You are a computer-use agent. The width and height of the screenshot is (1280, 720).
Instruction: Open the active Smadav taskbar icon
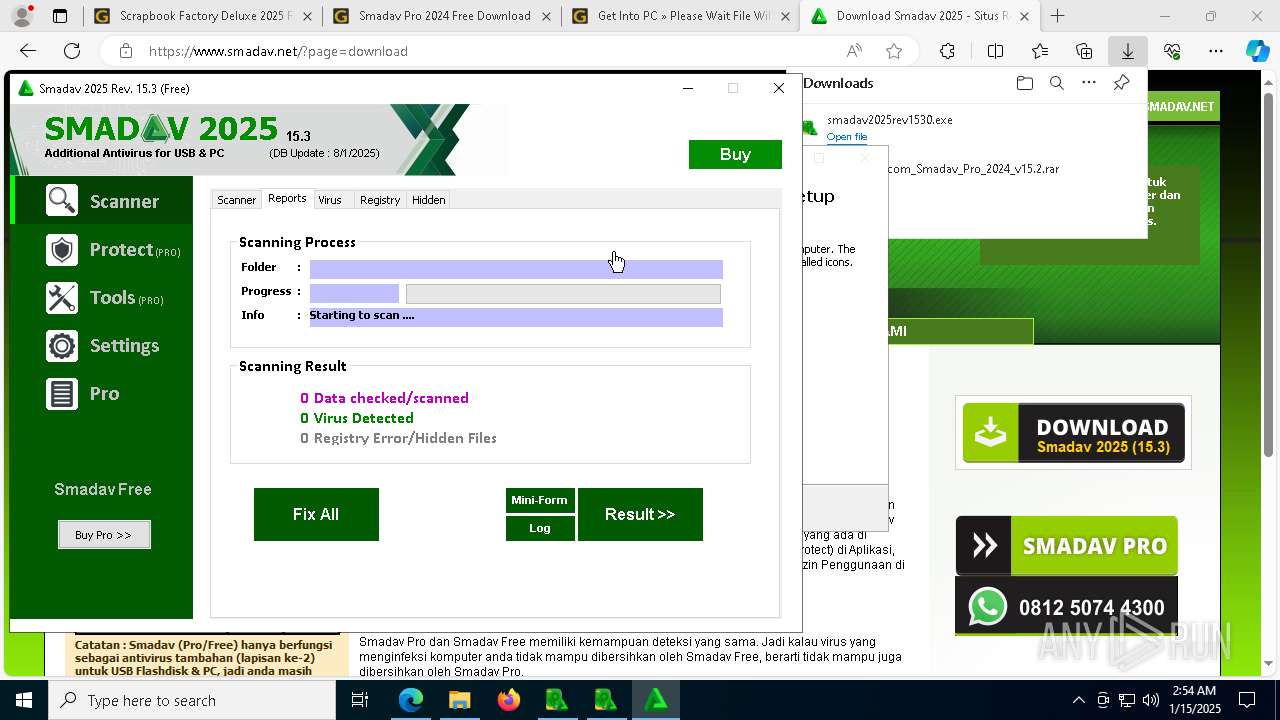pos(656,700)
